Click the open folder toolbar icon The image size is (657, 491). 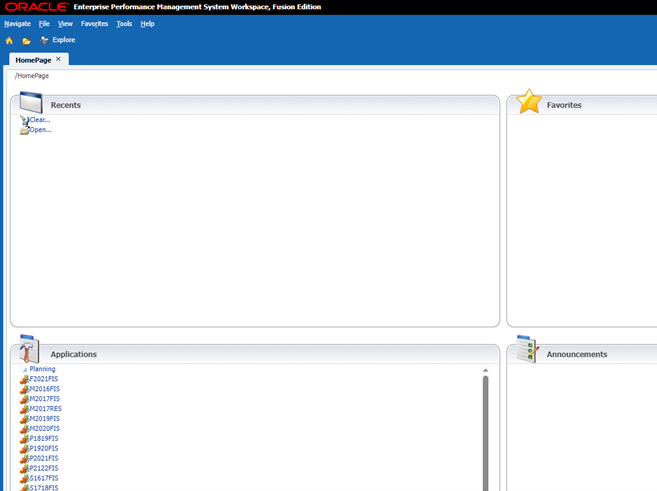click(x=27, y=40)
